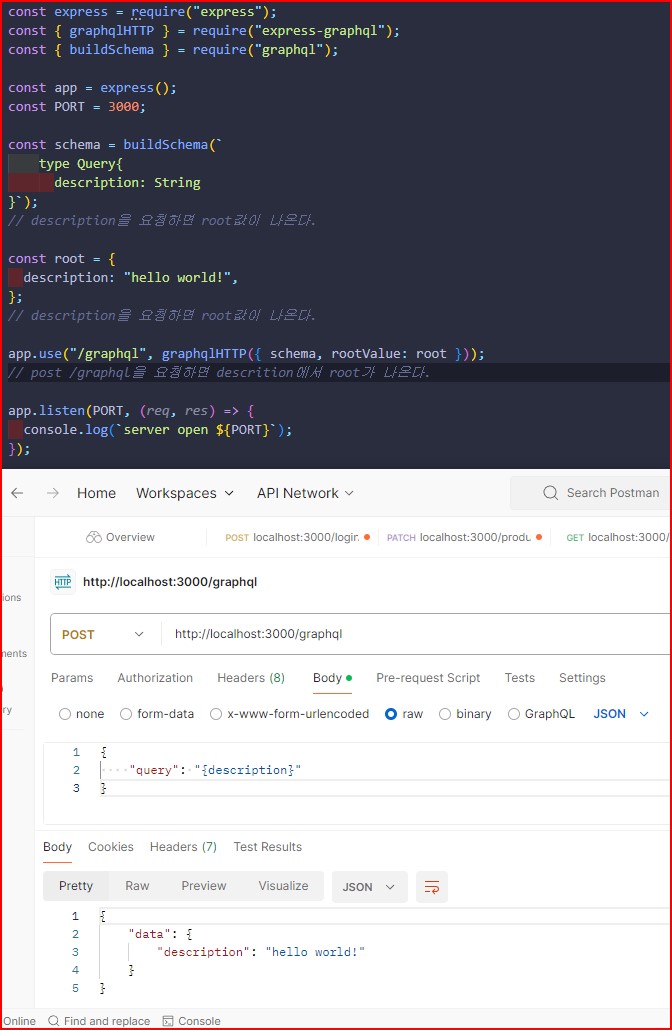
Task: Select the x-www-form-urlencoded radio button
Action: tap(216, 714)
